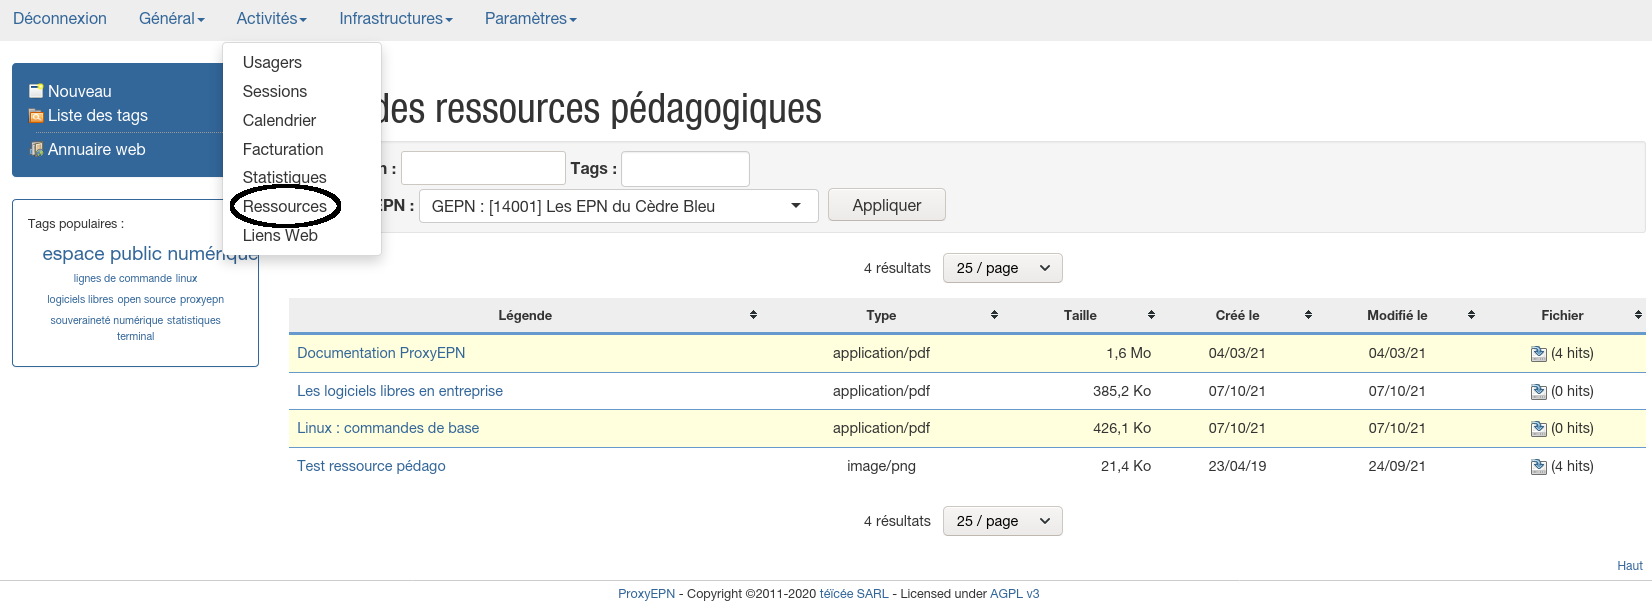Viewport: 1652px width, 608px height.
Task: Click the Nouveau icon in sidebar
Action: pos(36,91)
